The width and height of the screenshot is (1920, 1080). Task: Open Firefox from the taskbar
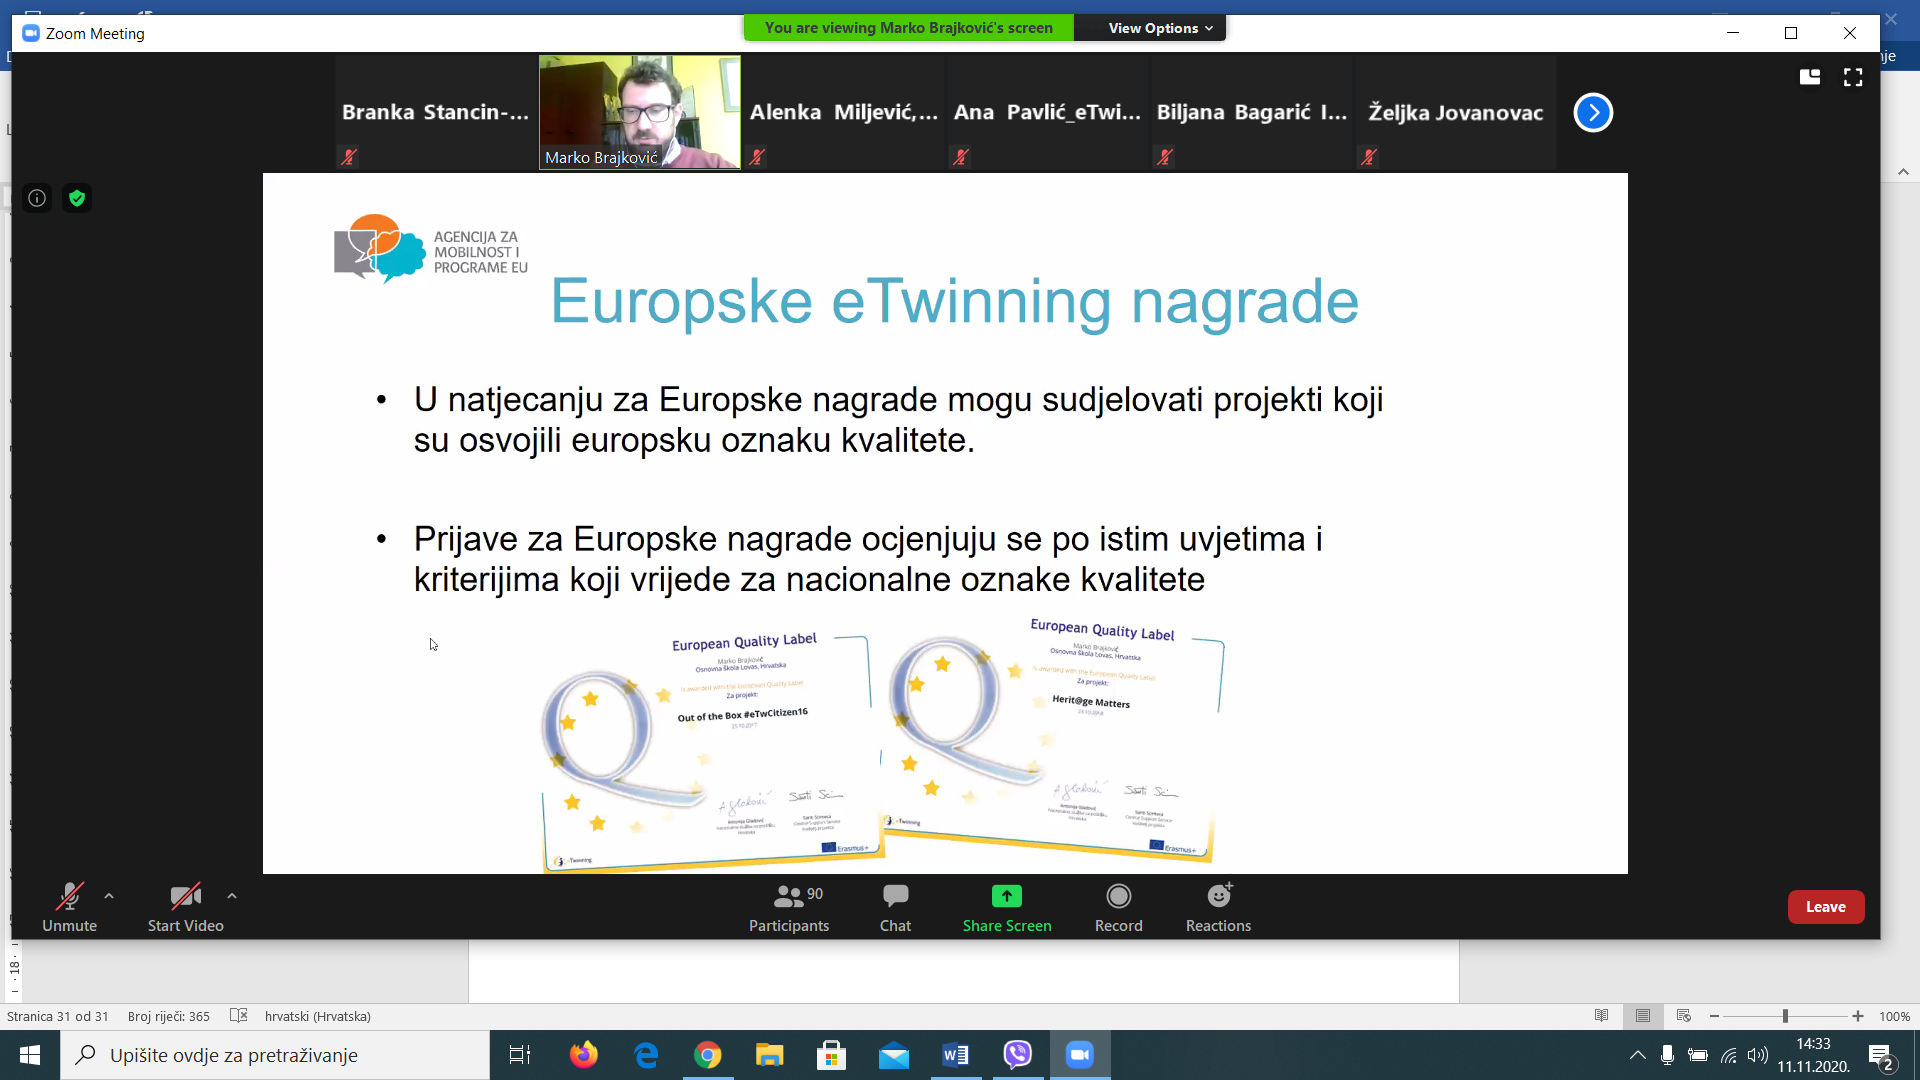click(x=583, y=1055)
